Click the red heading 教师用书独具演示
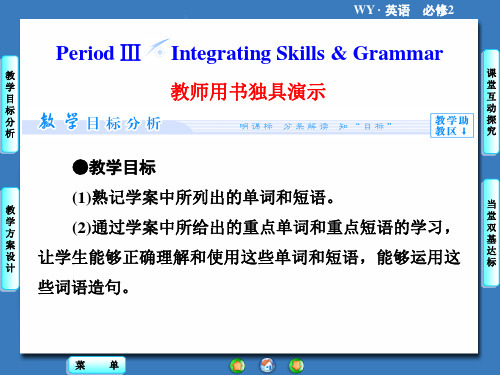Screen dimensions: 500x375 point(248,92)
